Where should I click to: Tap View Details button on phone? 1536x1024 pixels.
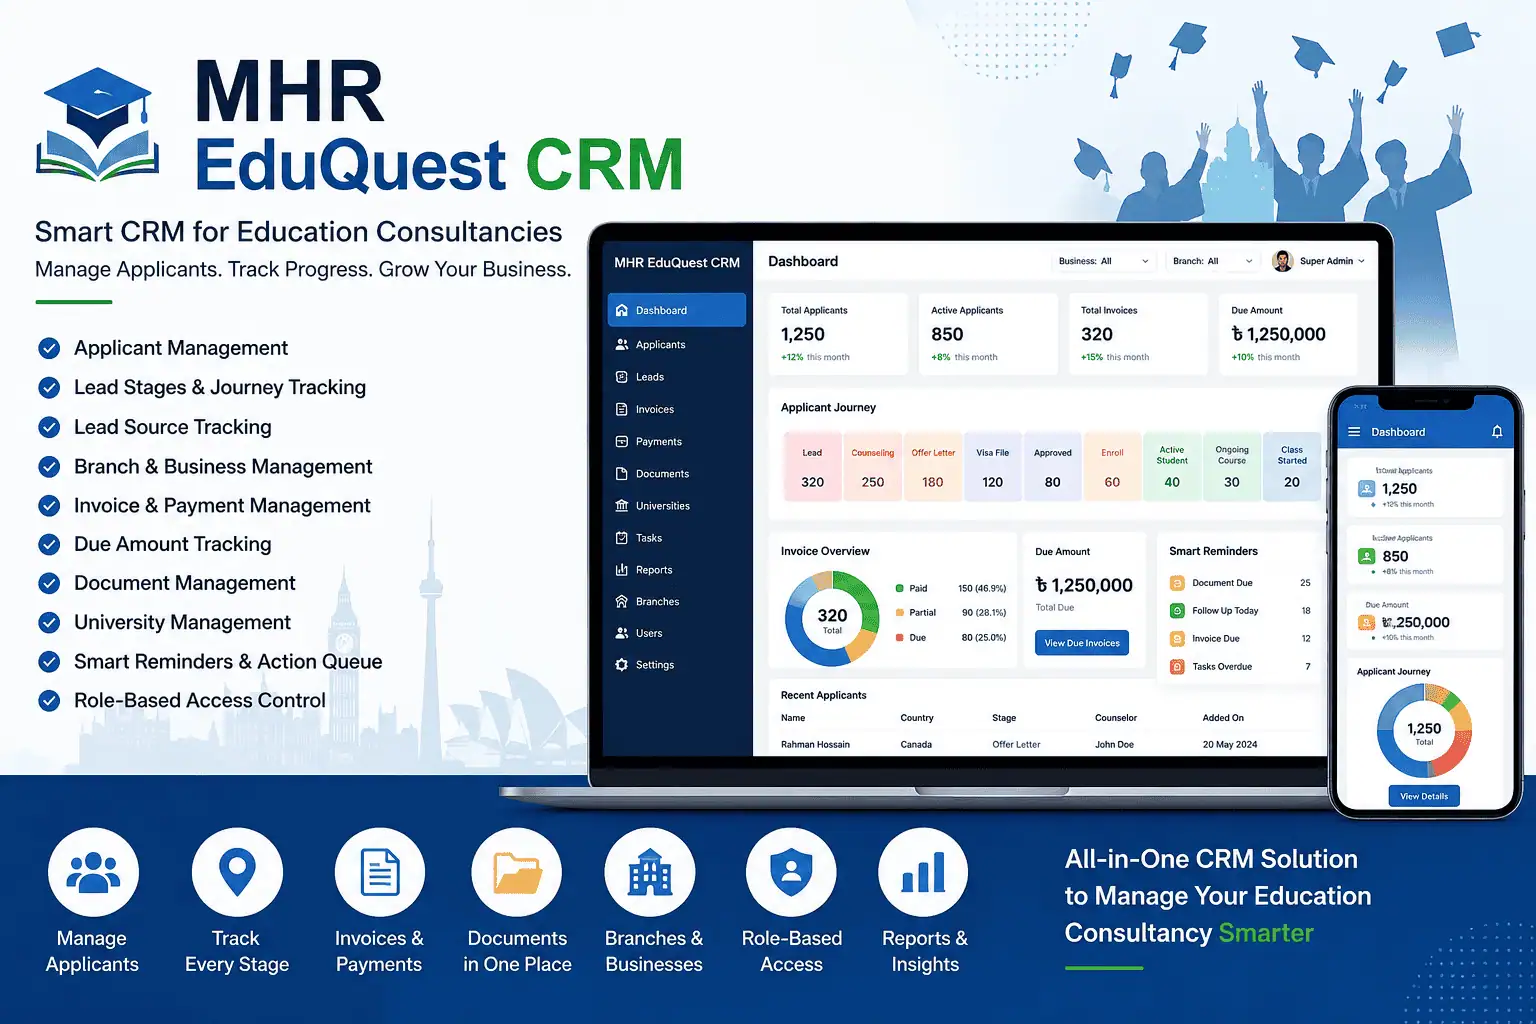click(1424, 796)
